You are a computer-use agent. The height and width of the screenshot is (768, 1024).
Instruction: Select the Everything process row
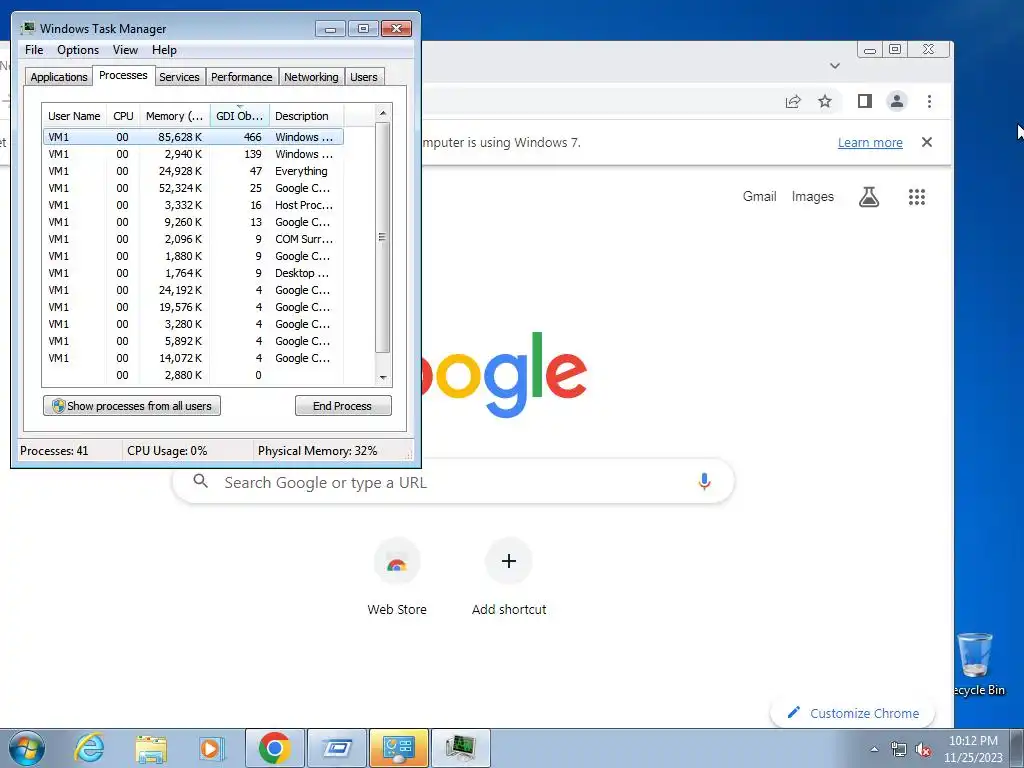[x=193, y=171]
